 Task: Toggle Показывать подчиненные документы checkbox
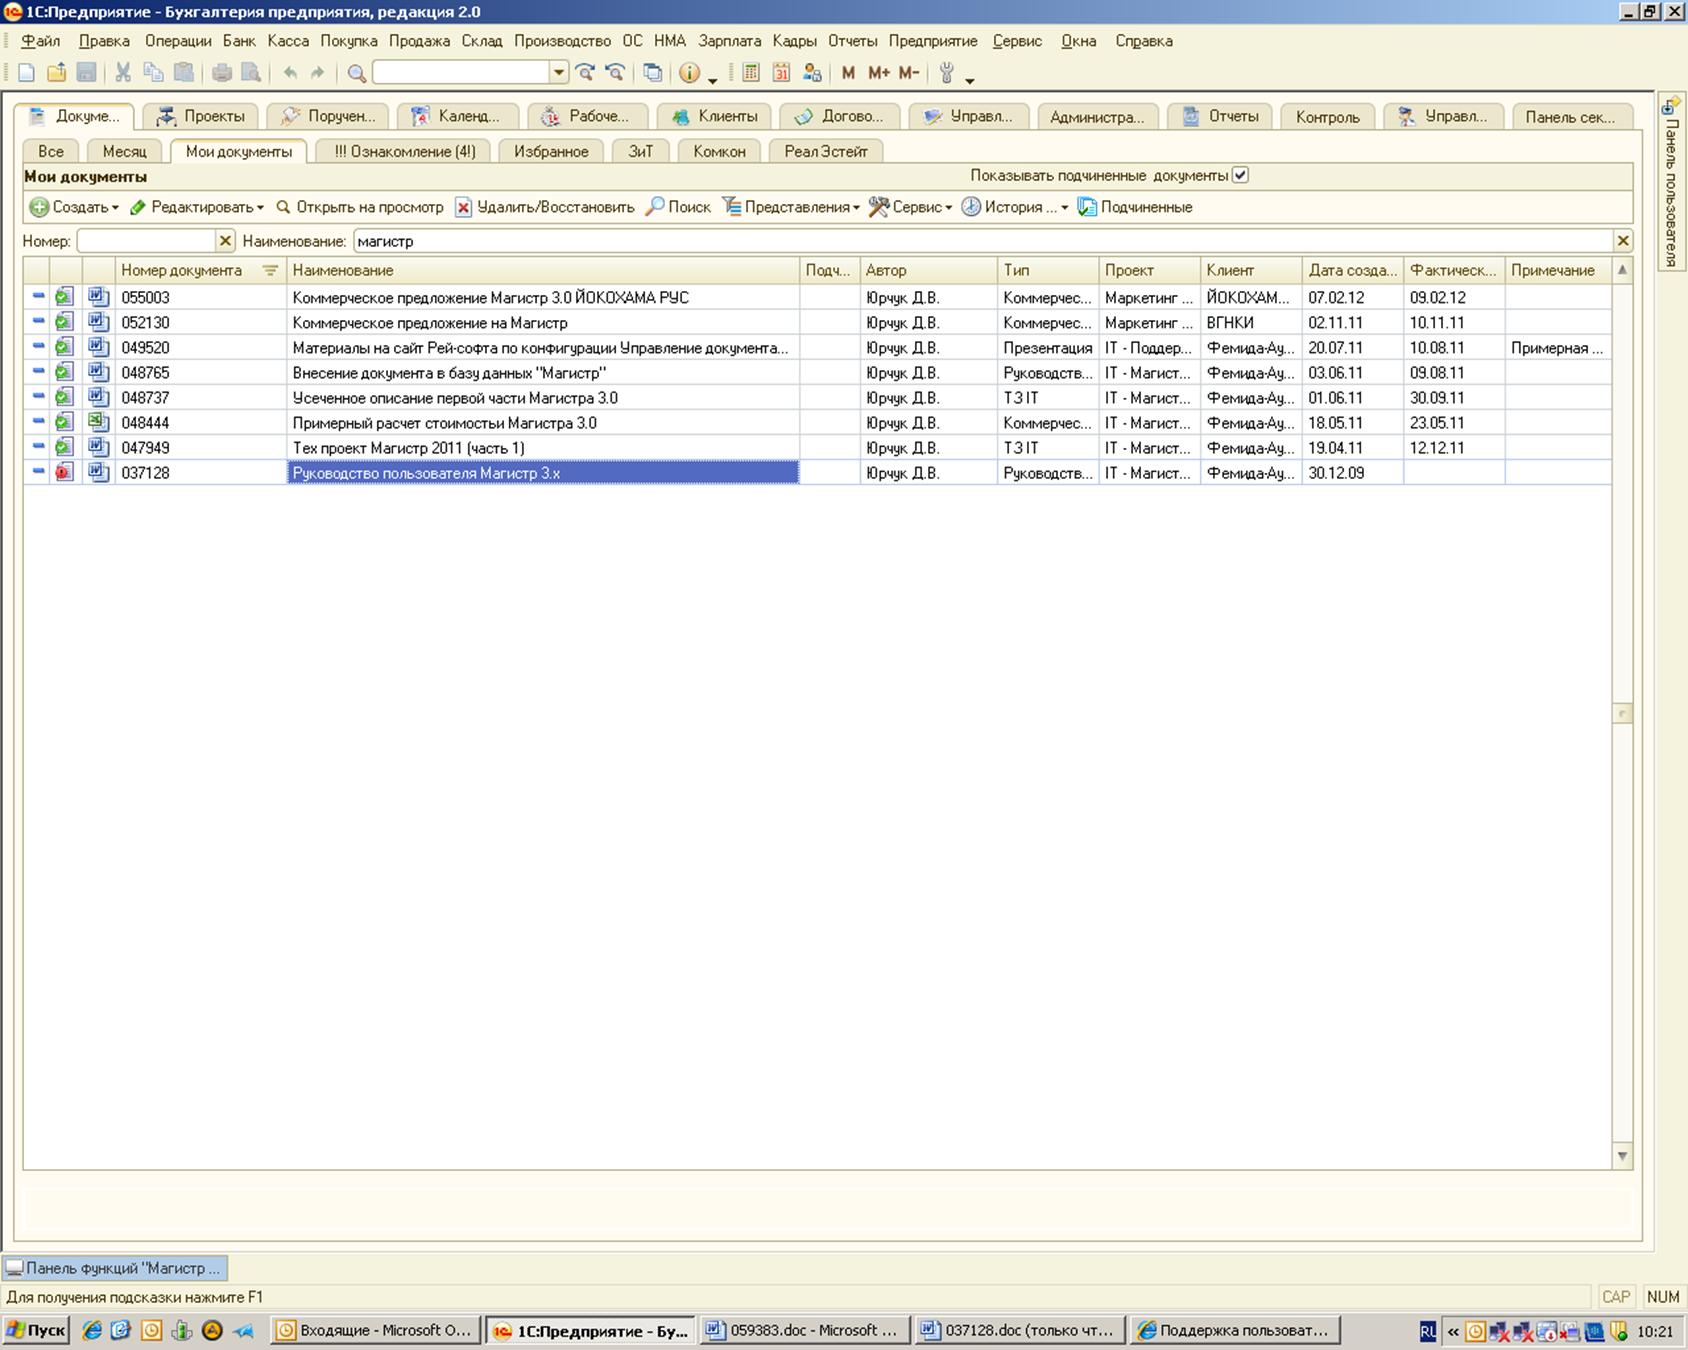1240,175
